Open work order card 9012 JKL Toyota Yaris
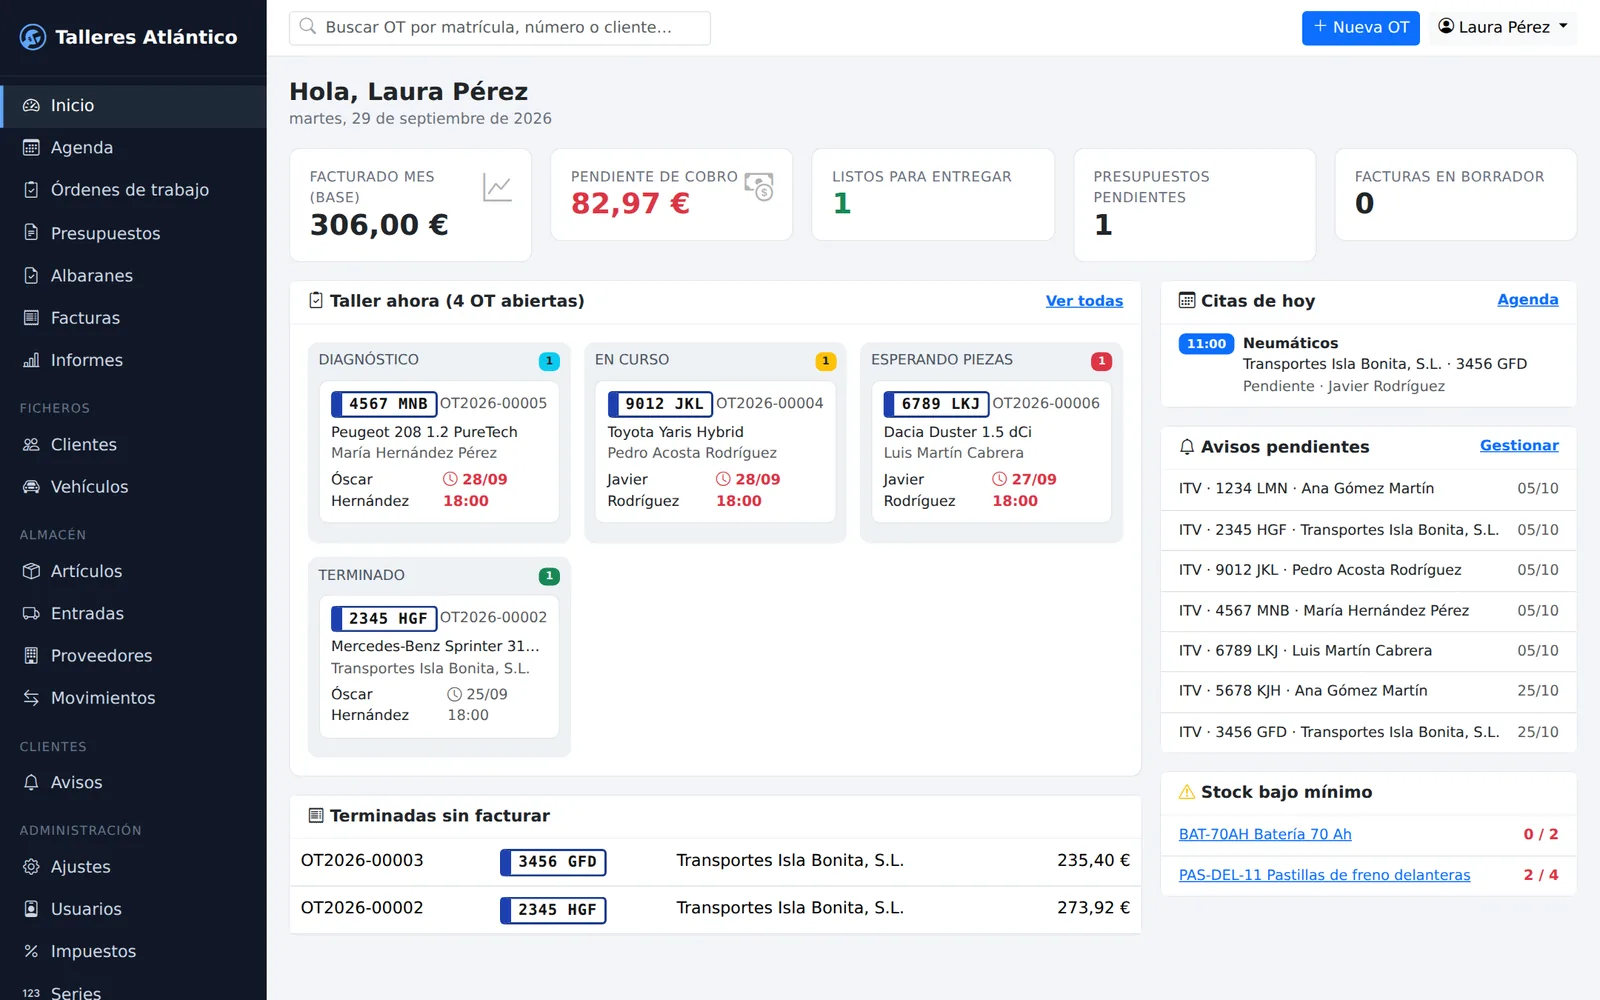This screenshot has height=1000, width=1600. coord(715,451)
